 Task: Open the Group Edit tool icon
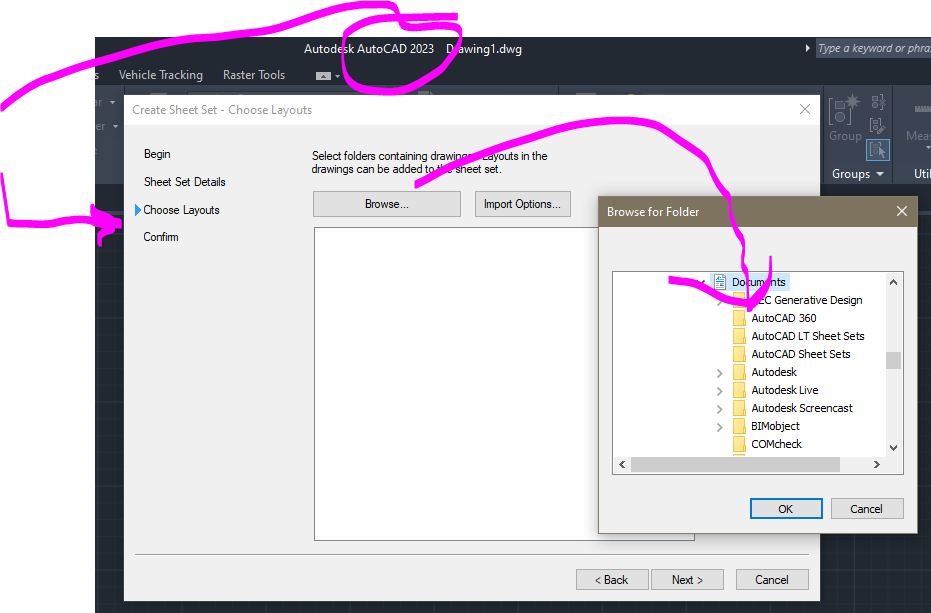[x=876, y=124]
